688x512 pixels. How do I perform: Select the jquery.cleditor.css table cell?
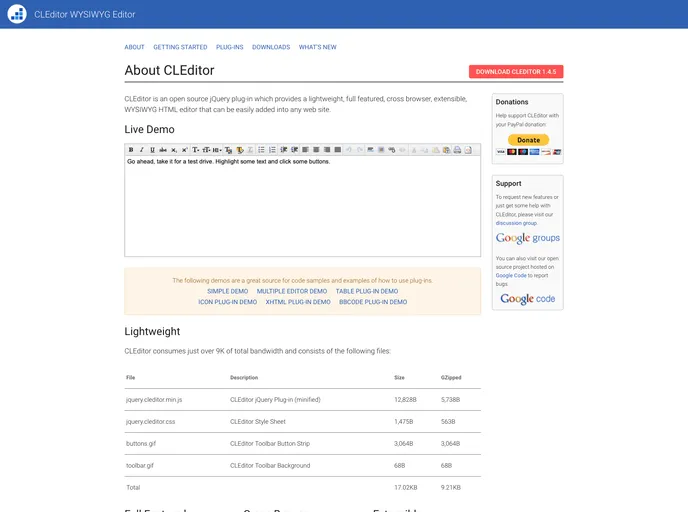tap(150, 422)
